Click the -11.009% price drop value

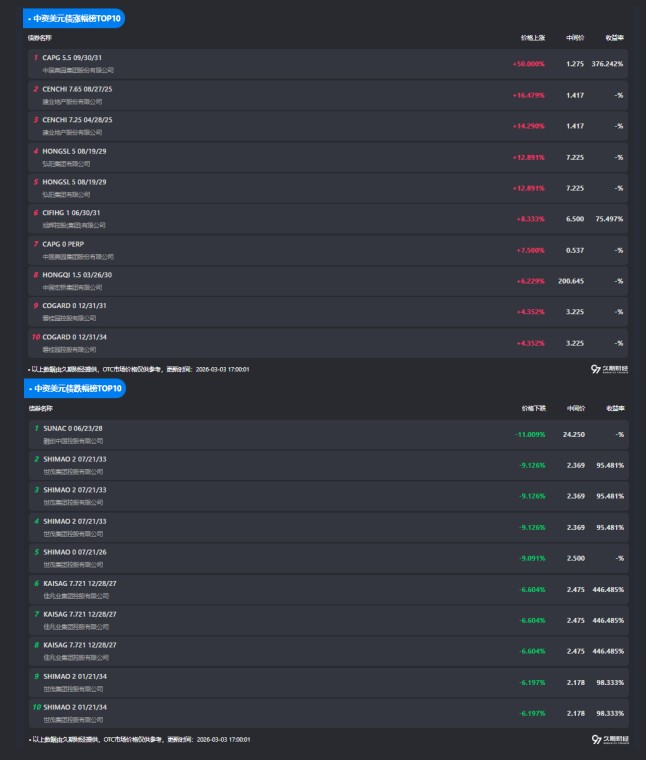[x=529, y=434]
